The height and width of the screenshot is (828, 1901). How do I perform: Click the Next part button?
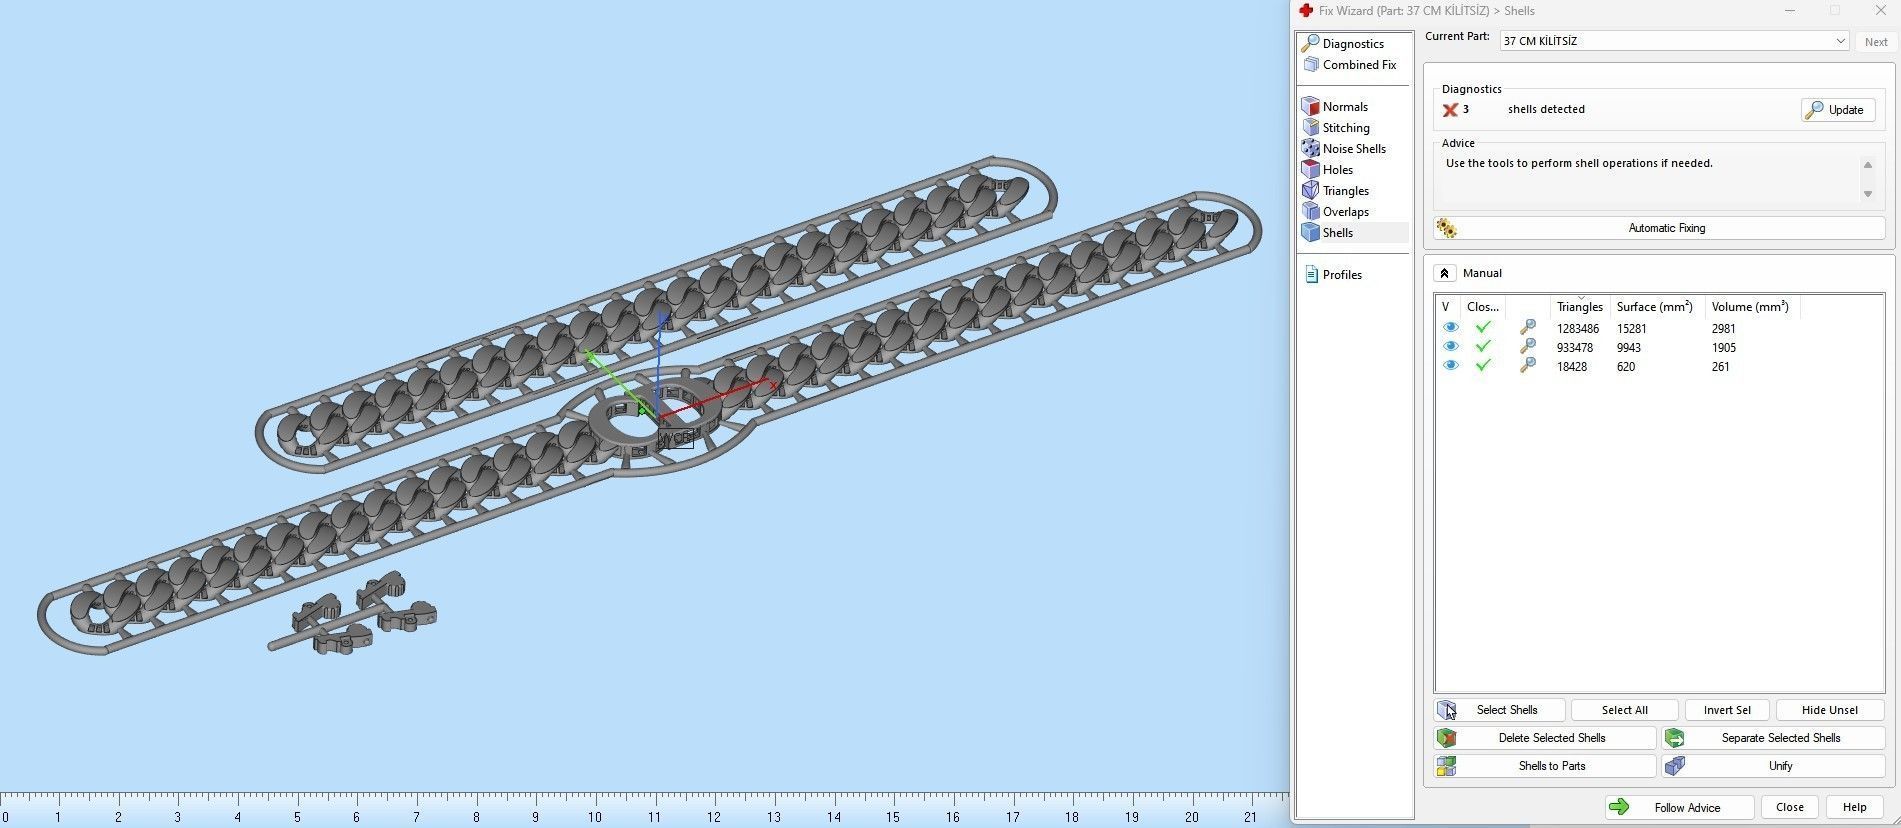1876,42
